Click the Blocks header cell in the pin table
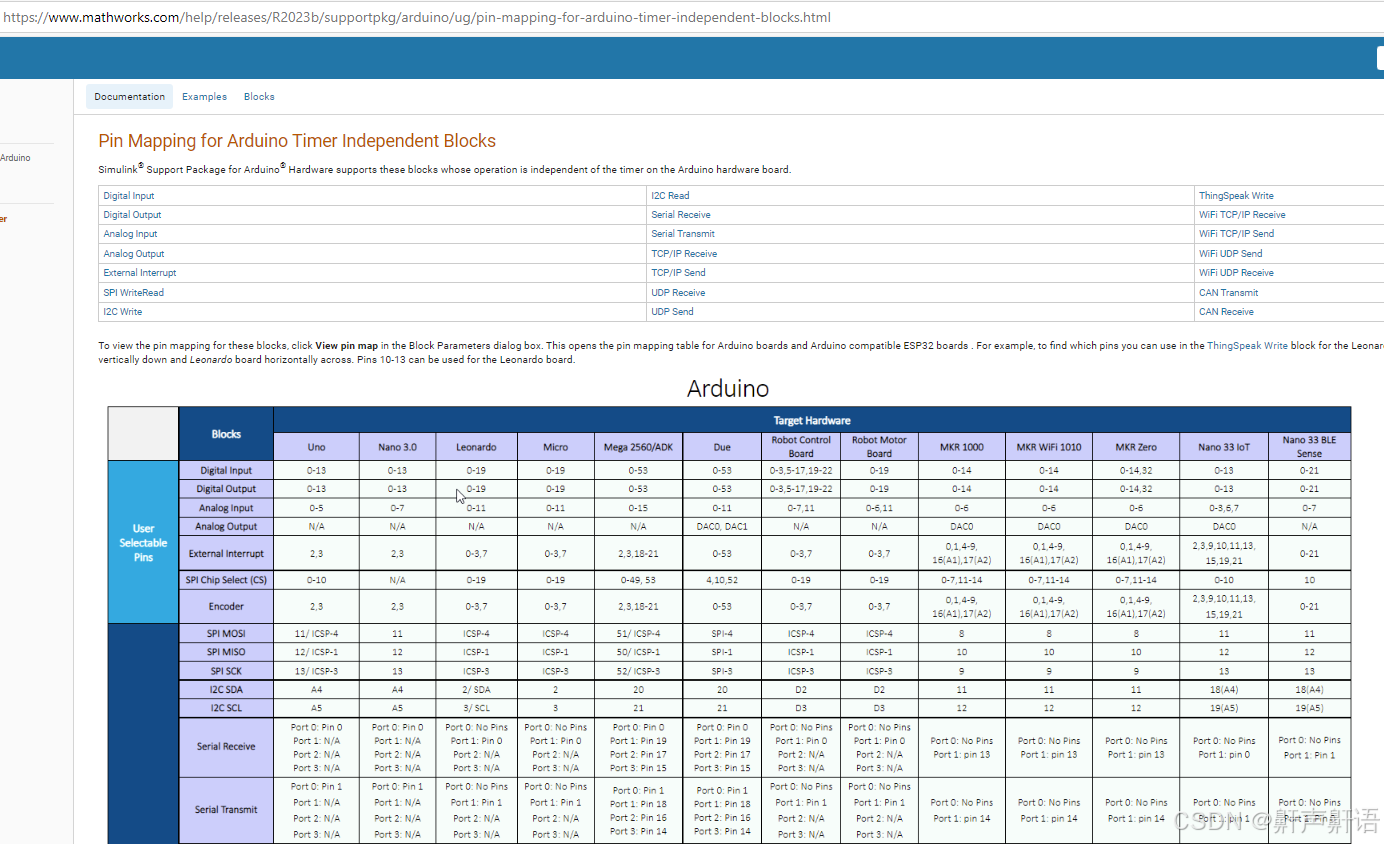This screenshot has height=844, width=1384. (x=226, y=434)
